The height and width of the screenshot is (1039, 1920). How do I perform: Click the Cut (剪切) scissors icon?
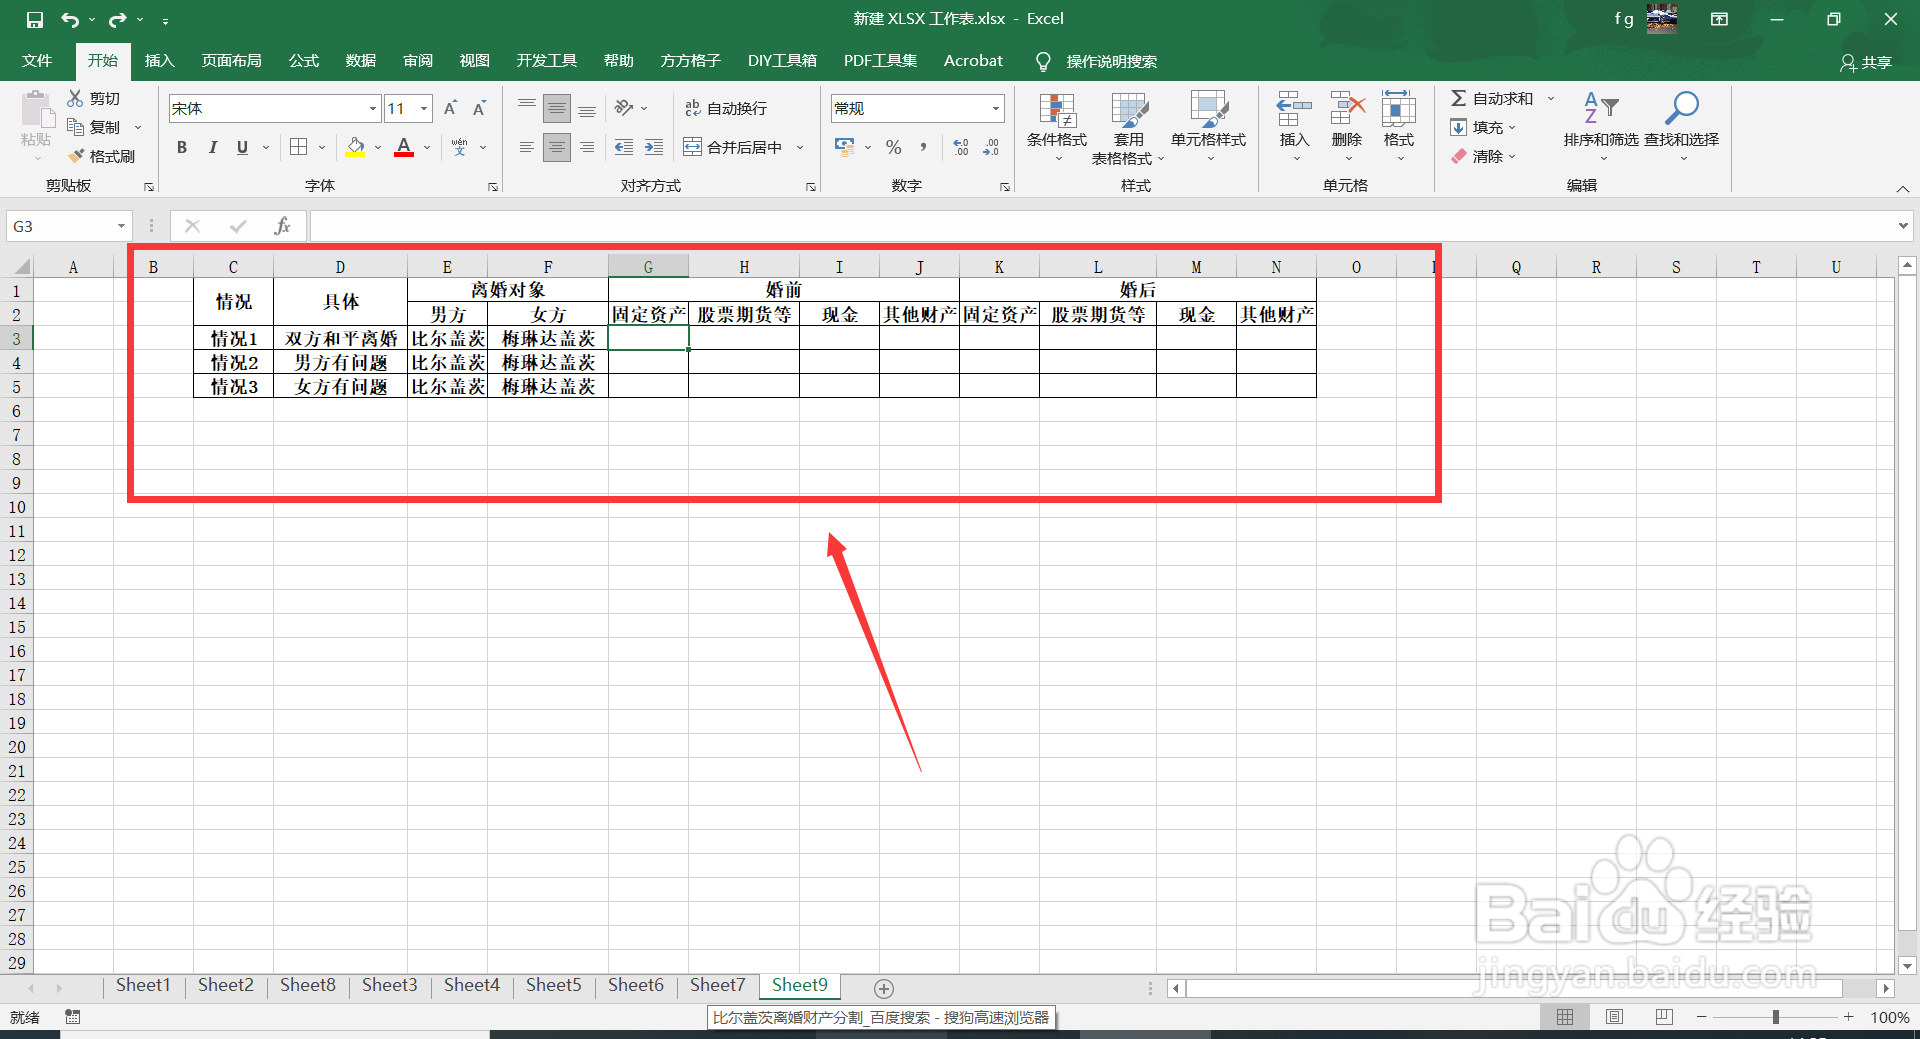(75, 98)
